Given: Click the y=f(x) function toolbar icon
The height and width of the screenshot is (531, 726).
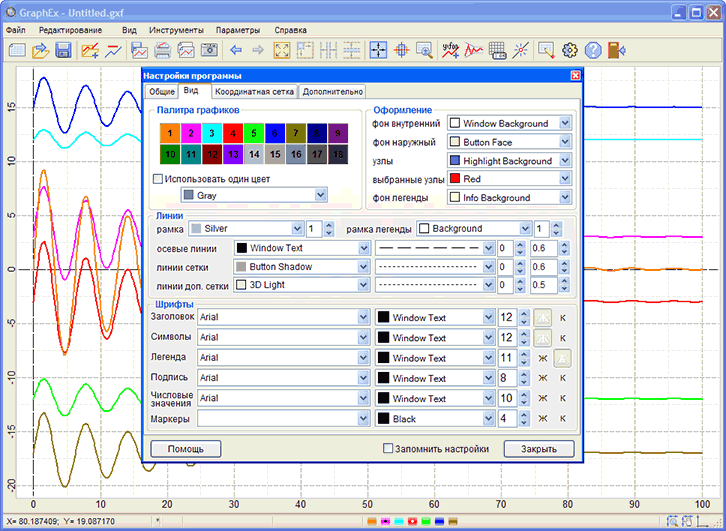Looking at the screenshot, I should pos(450,50).
